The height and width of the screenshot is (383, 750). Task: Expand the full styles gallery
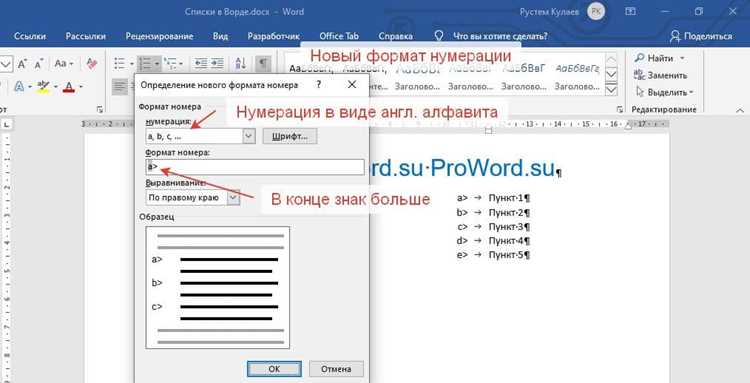click(611, 90)
